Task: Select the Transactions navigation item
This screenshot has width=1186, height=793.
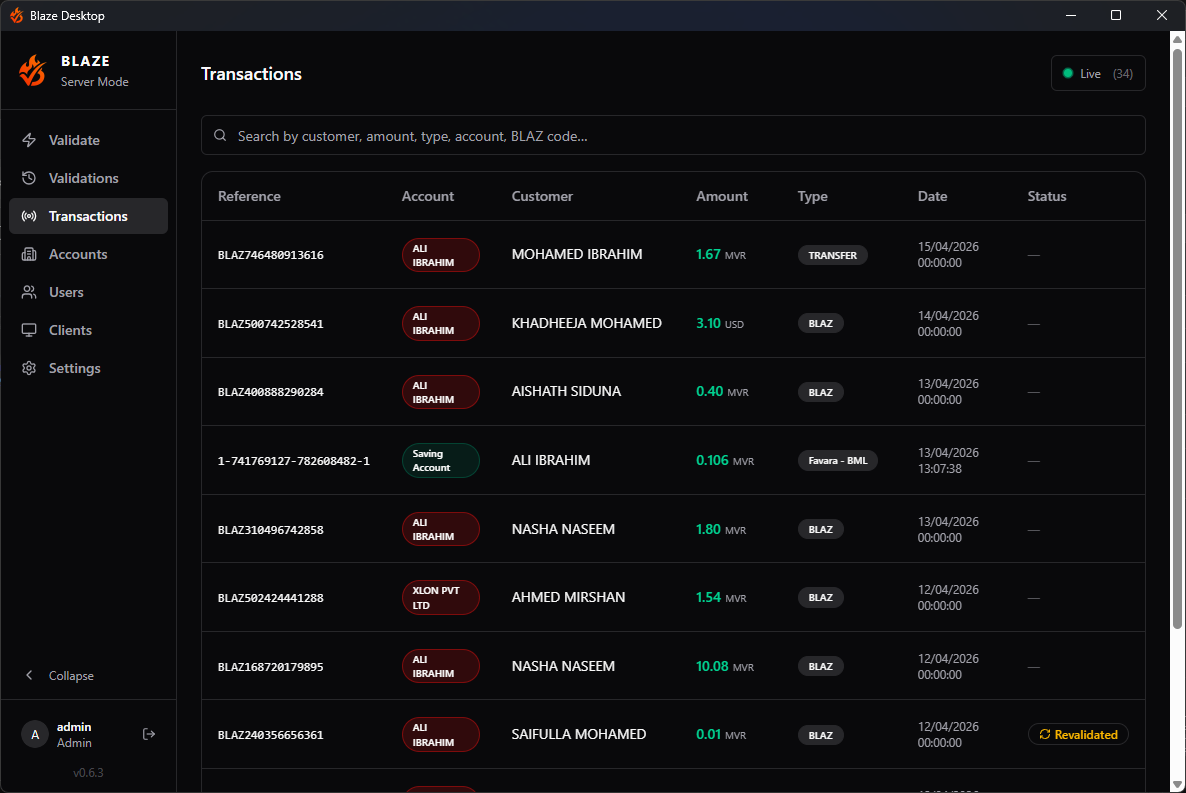Action: [88, 216]
